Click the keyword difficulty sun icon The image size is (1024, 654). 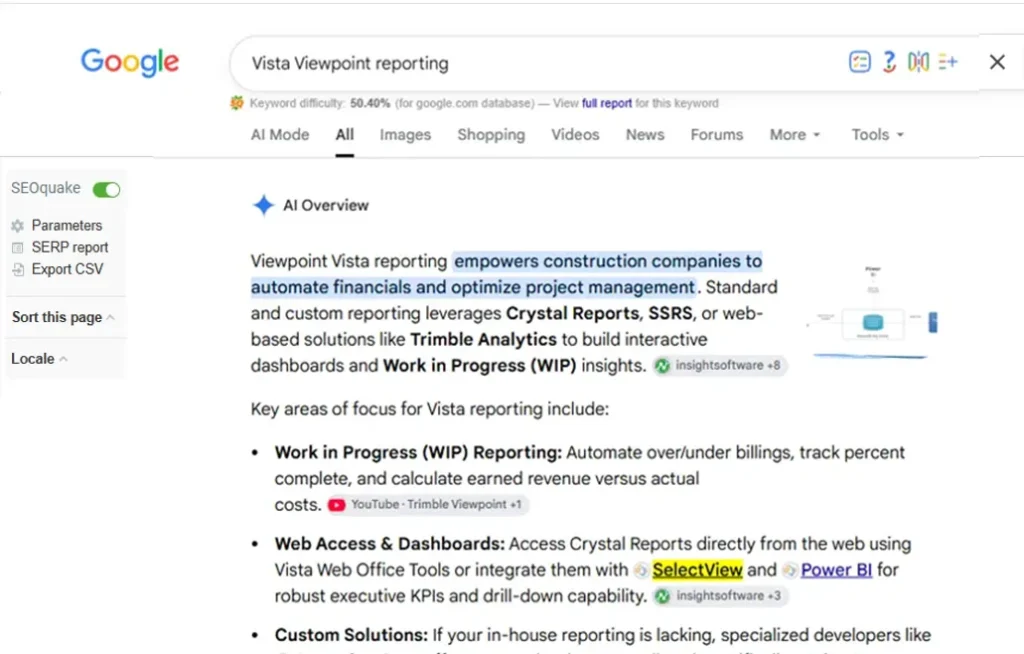pyautogui.click(x=236, y=103)
